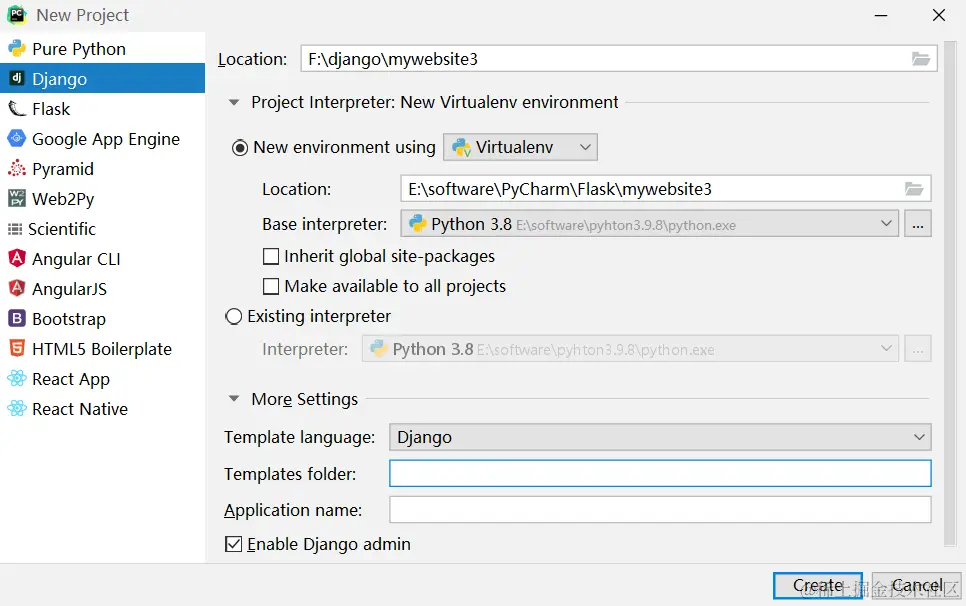Viewport: 966px width, 606px height.
Task: Click the ... button beside Base interpreter
Action: tap(918, 224)
